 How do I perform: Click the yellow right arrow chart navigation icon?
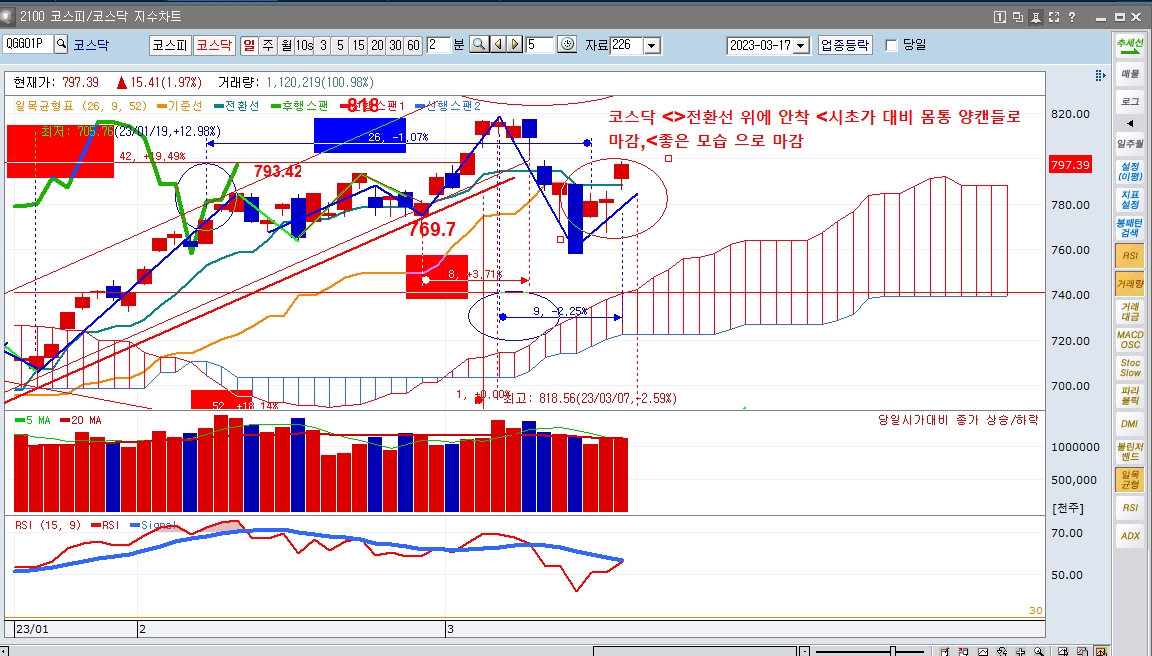[x=515, y=45]
